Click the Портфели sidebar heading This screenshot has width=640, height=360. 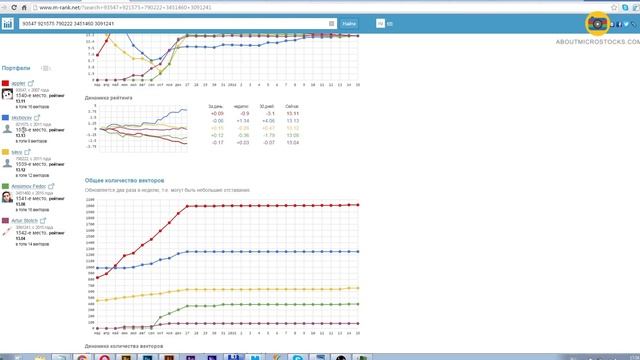point(16,68)
